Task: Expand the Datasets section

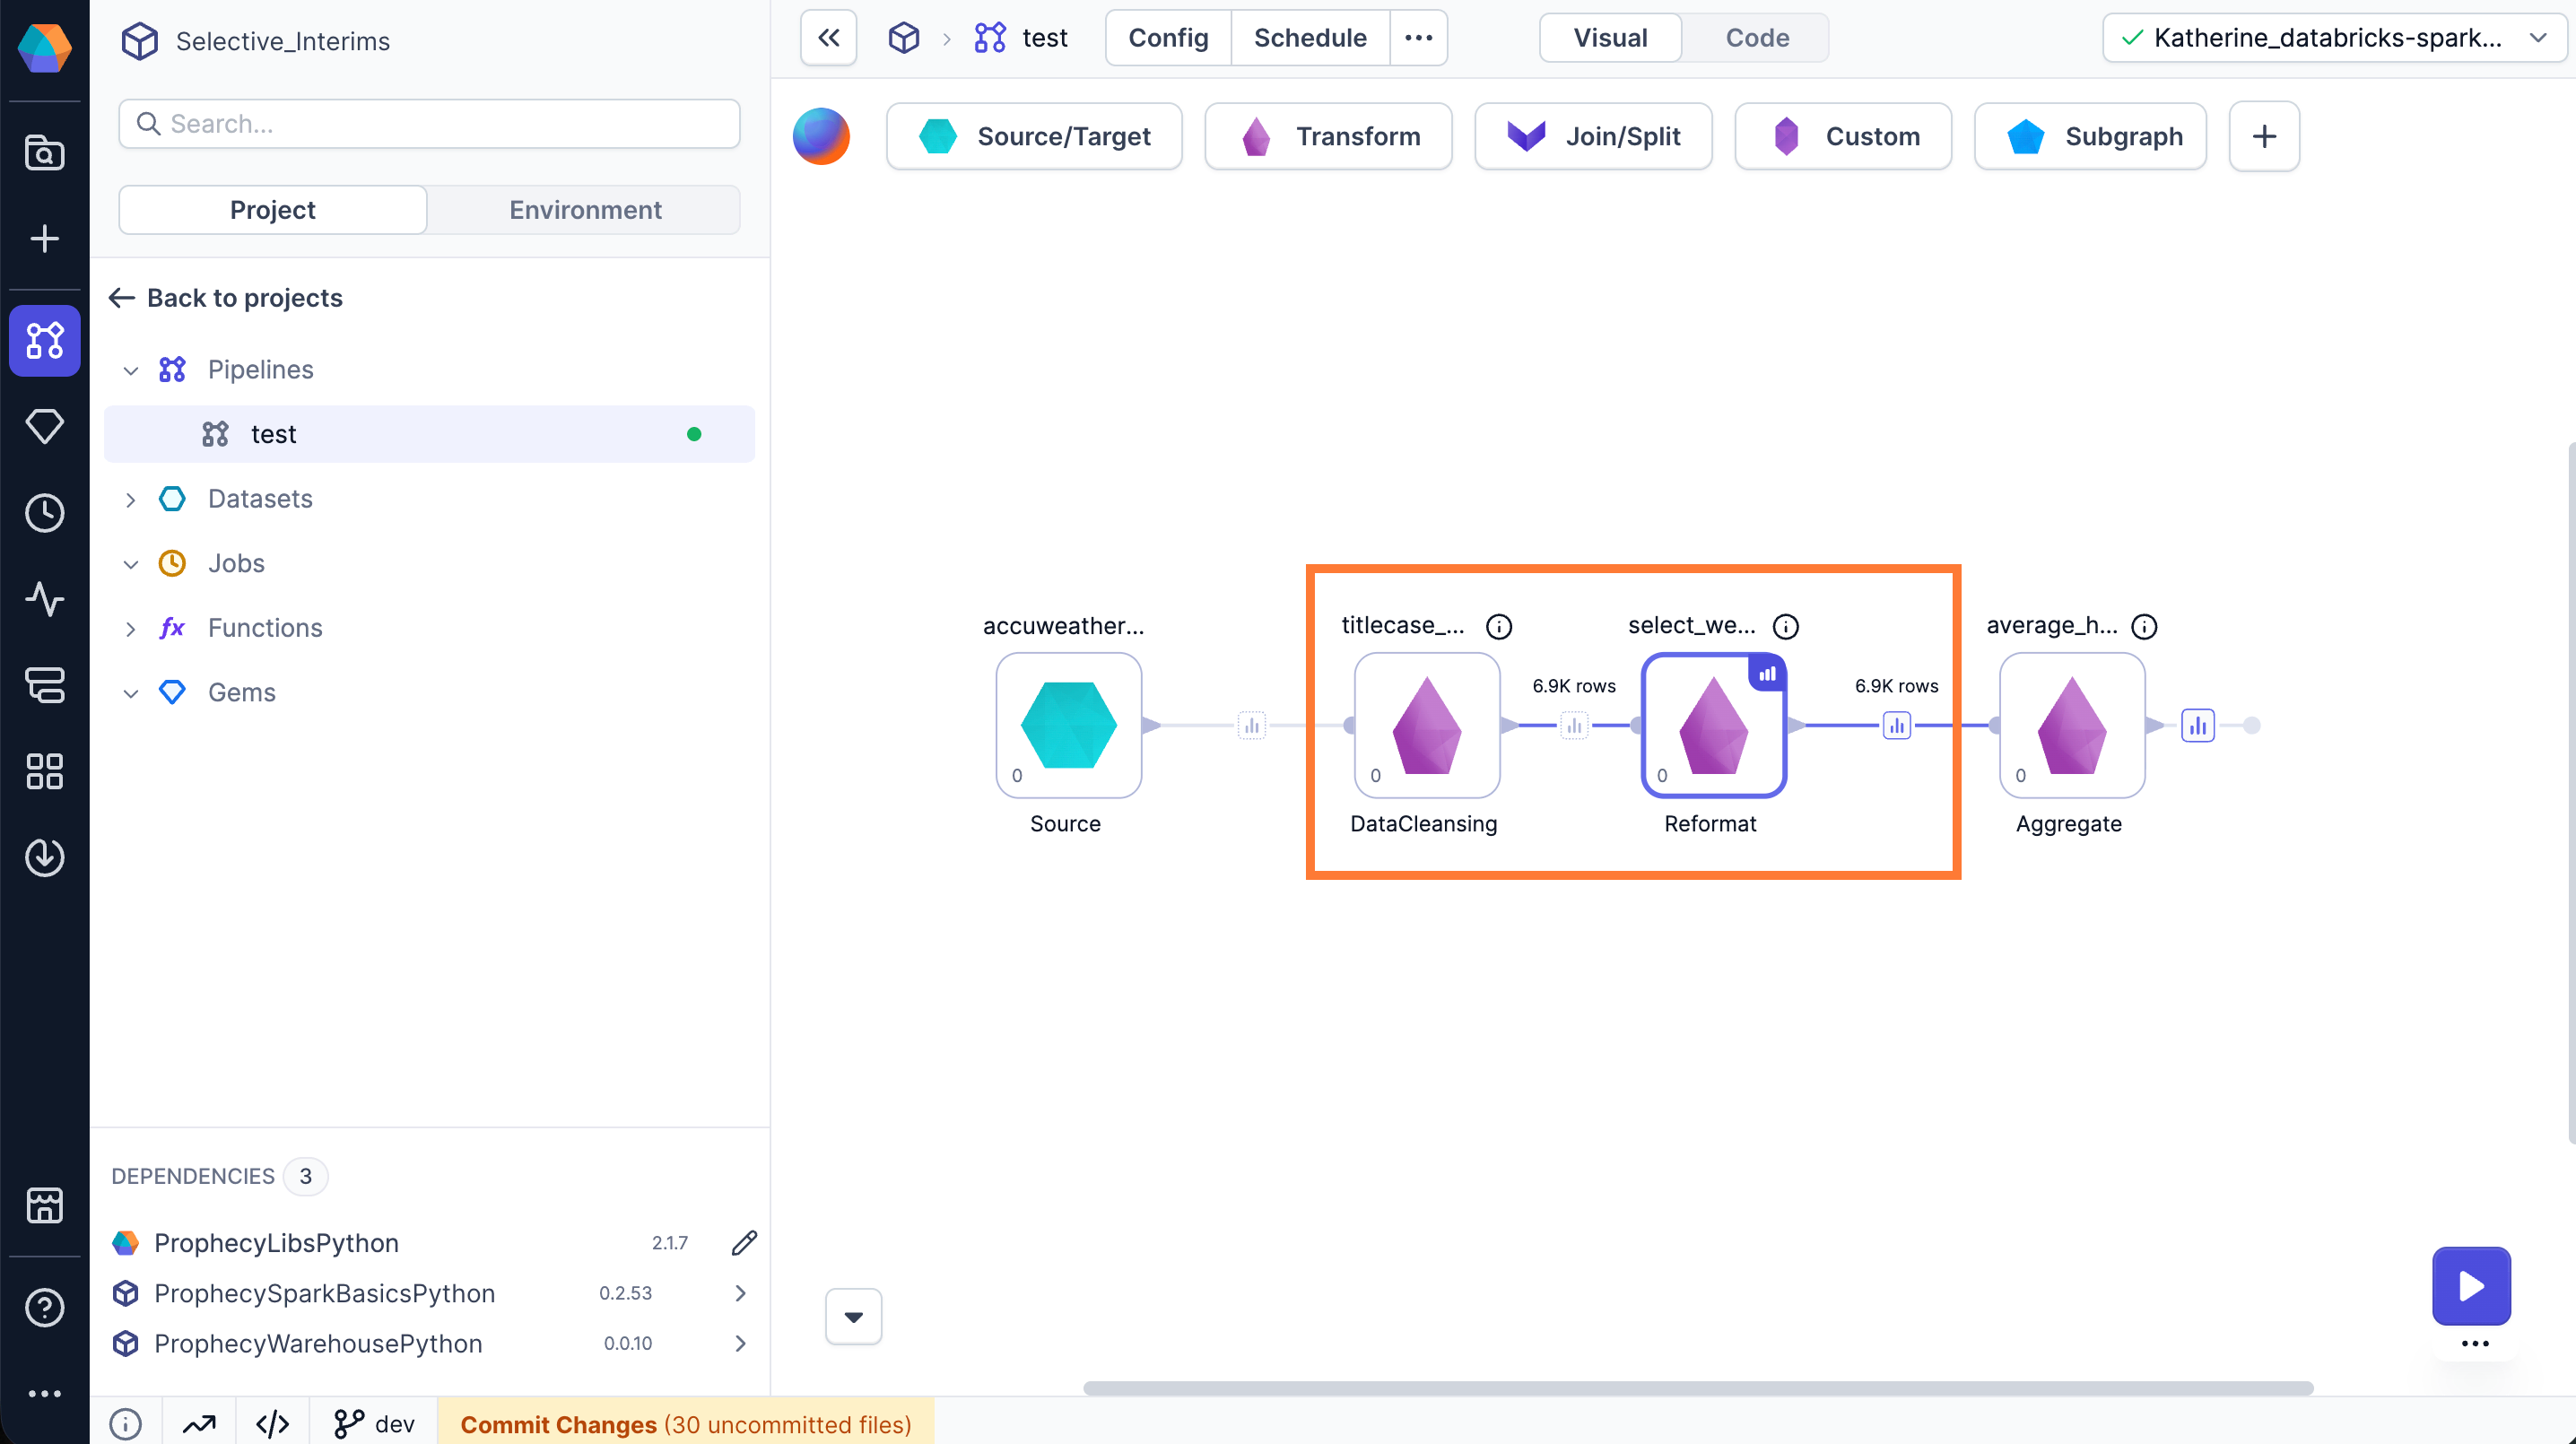Action: click(x=130, y=498)
